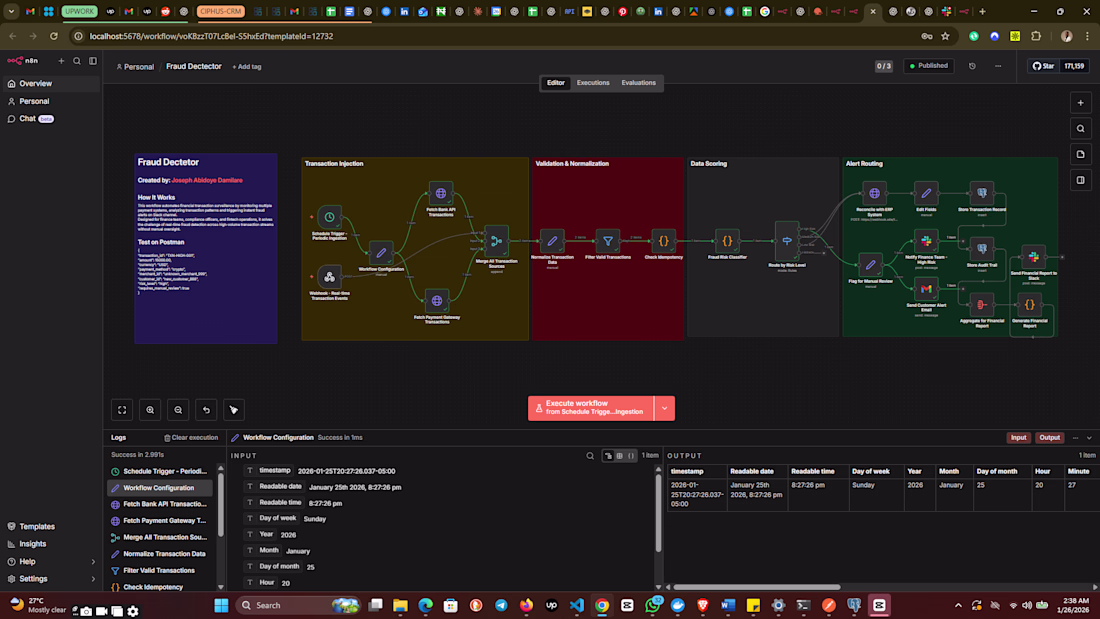1100x619 pixels.
Task: Toggle the Published workflow status
Action: coord(928,66)
